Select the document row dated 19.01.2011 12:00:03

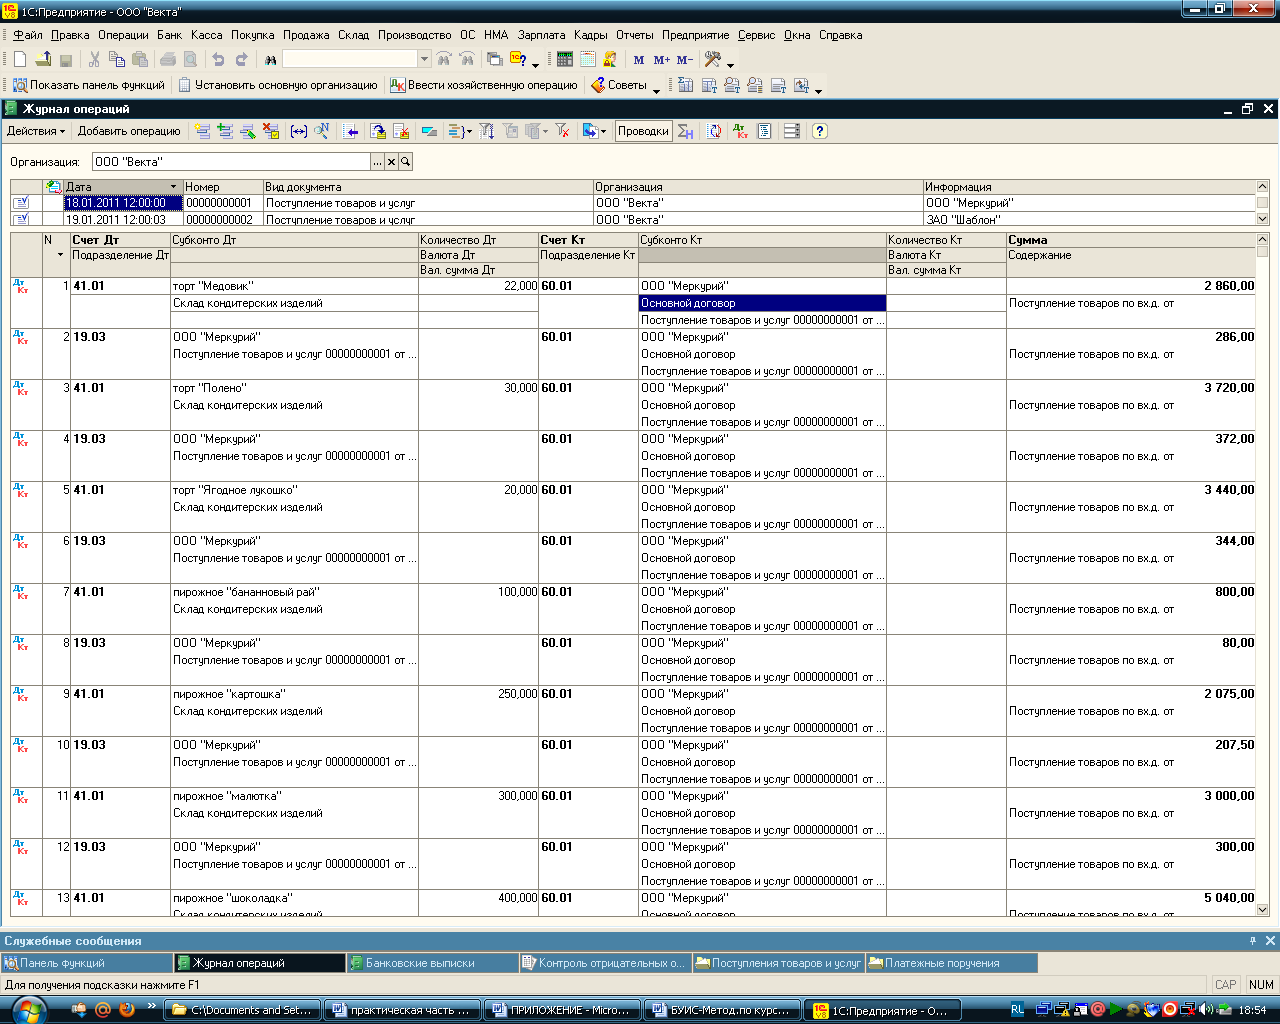[635, 219]
